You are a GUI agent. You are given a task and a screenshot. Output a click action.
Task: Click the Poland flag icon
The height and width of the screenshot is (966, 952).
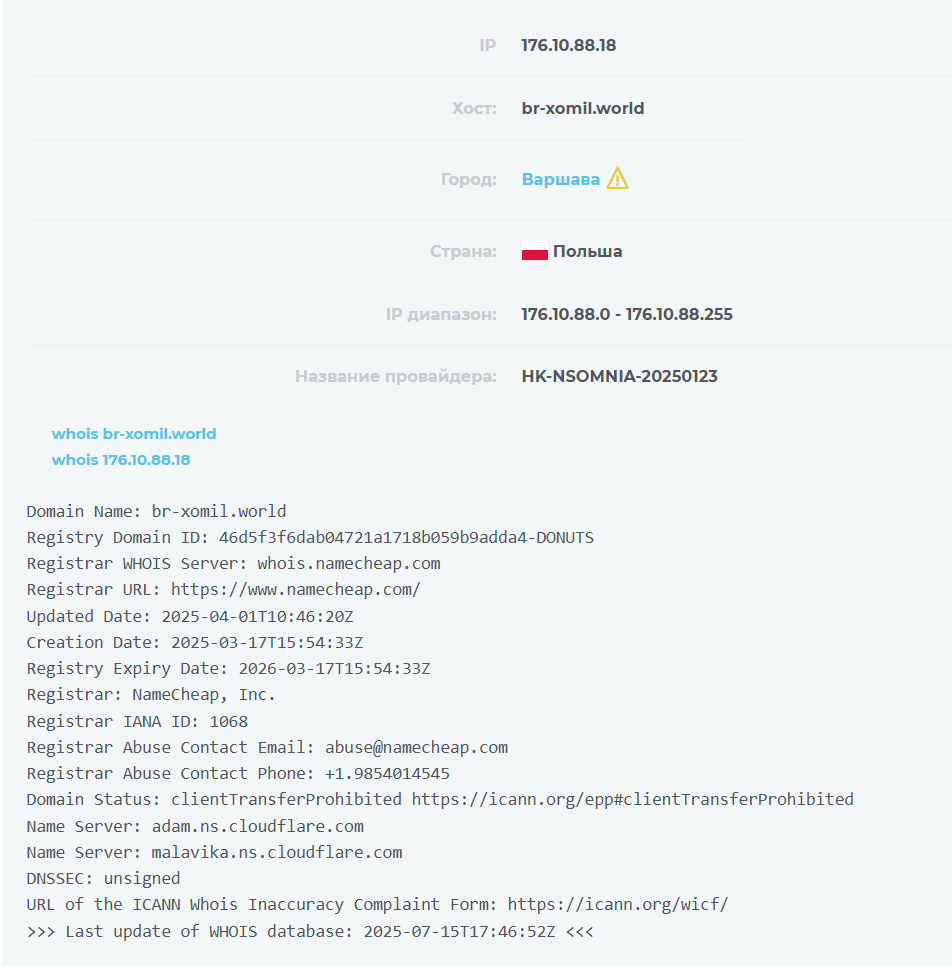click(534, 252)
